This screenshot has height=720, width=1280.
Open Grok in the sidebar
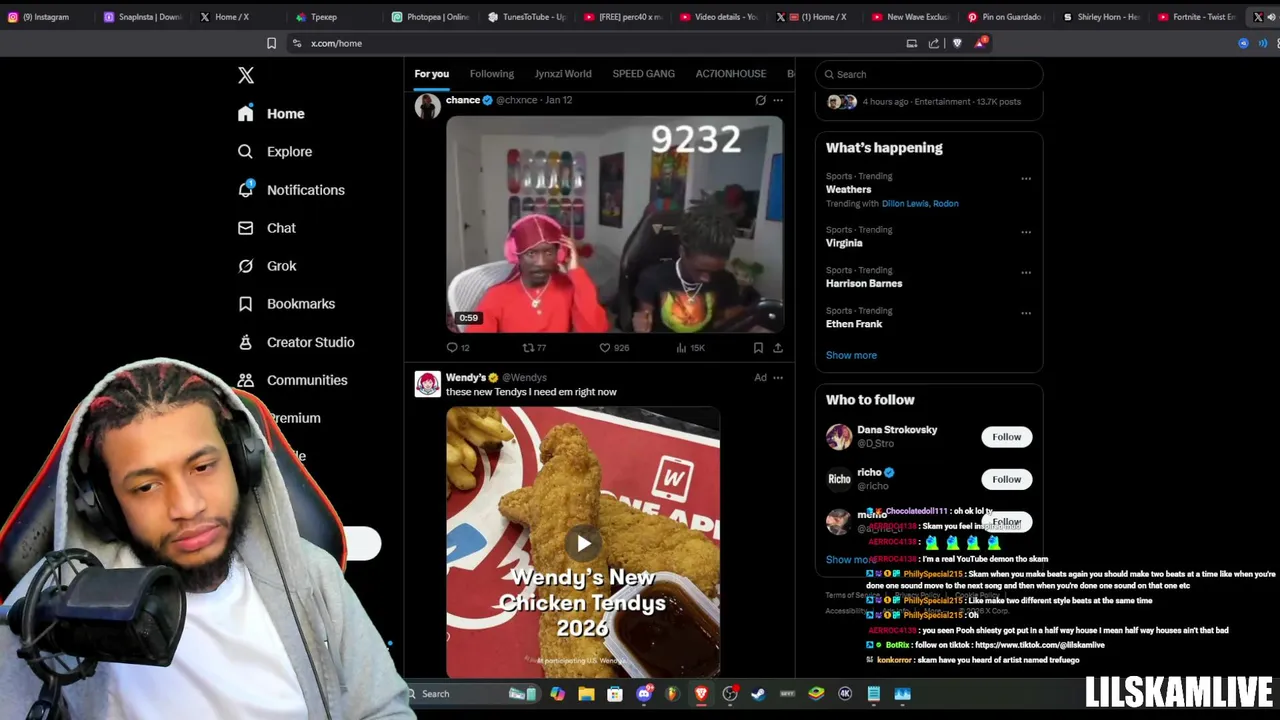[x=266, y=266]
